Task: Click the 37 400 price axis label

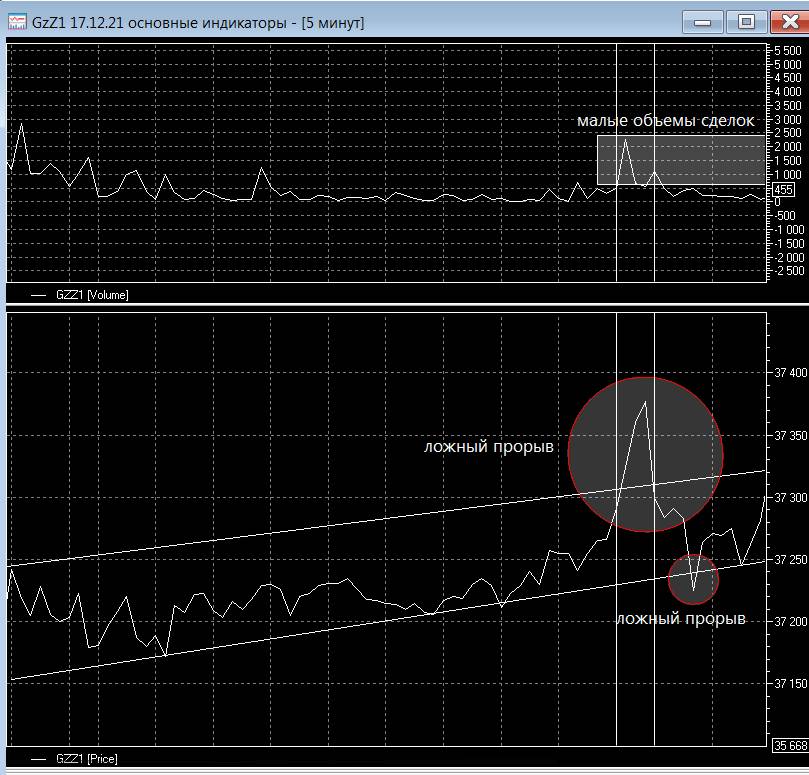Action: coord(790,373)
